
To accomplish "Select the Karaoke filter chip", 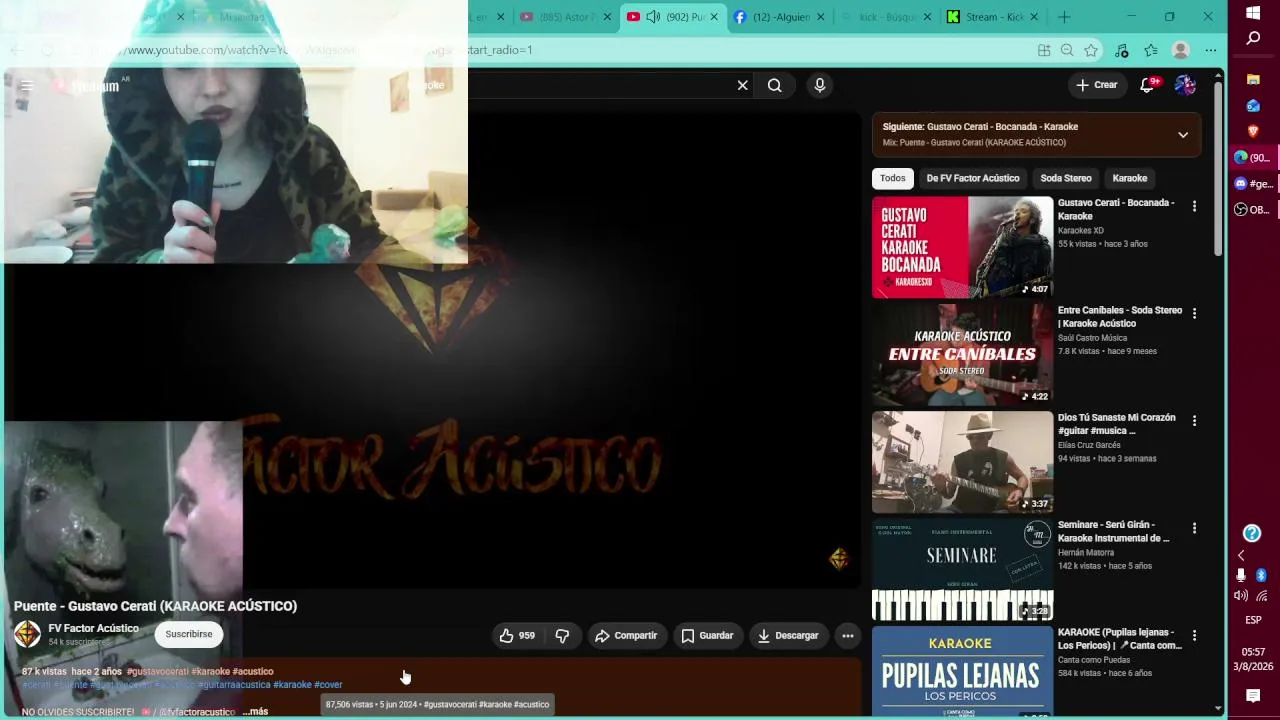I will pos(1130,178).
